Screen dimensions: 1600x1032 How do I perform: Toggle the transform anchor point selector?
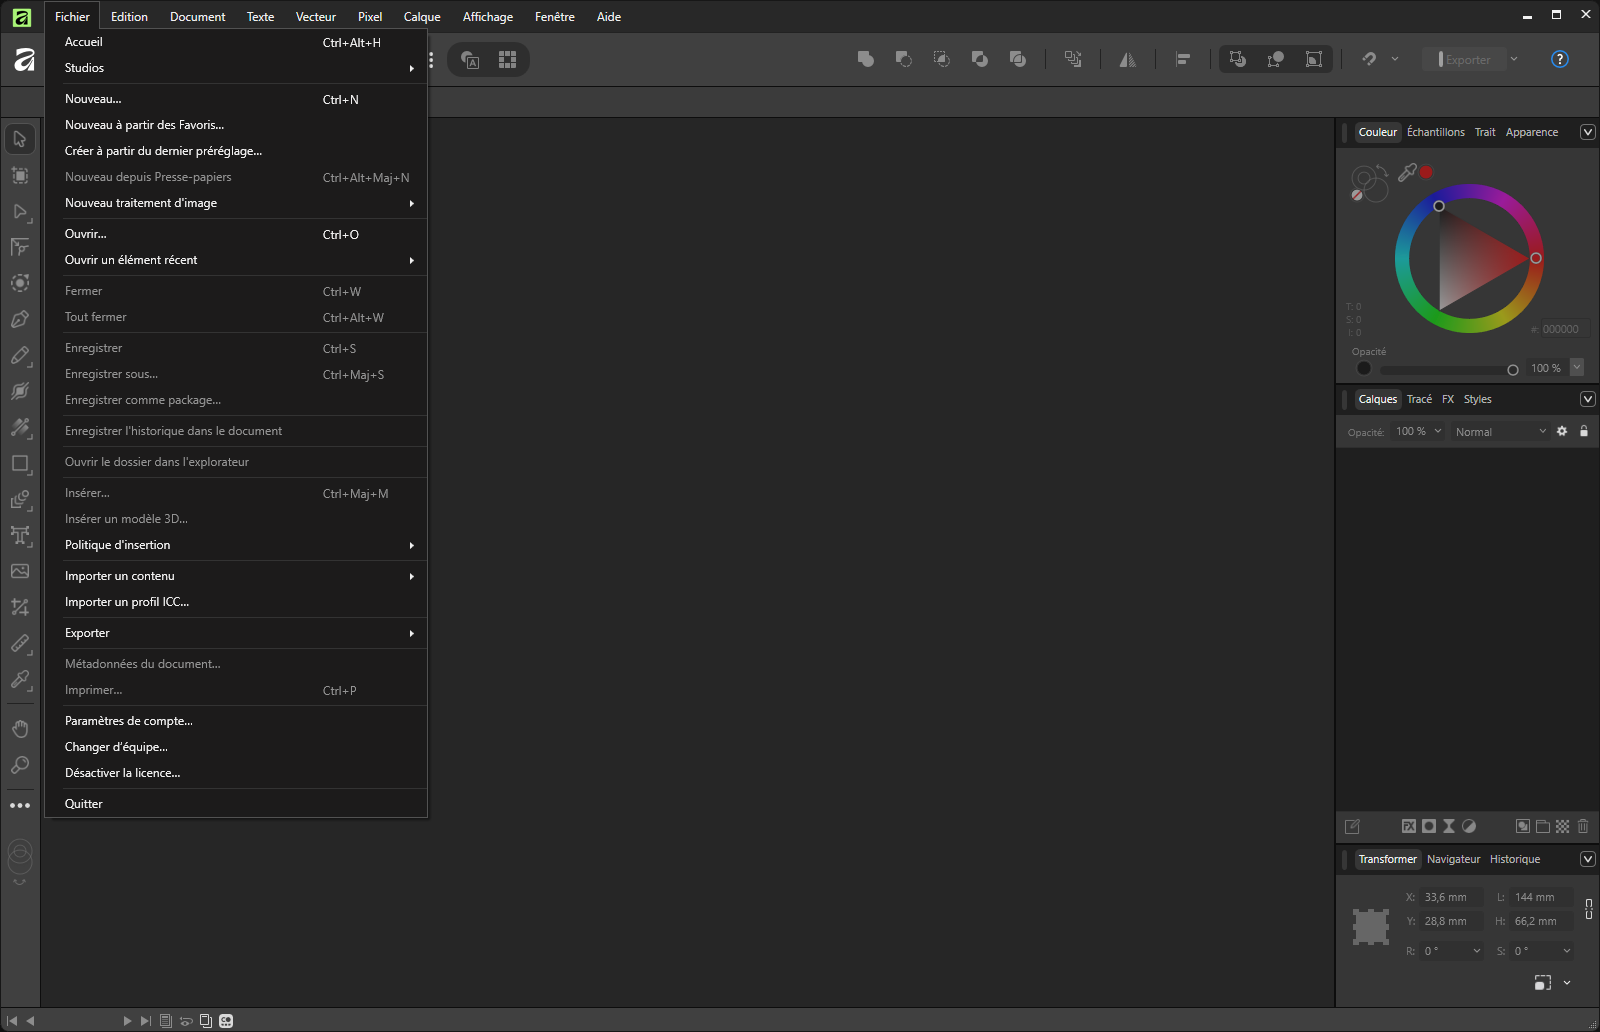[x=1371, y=926]
